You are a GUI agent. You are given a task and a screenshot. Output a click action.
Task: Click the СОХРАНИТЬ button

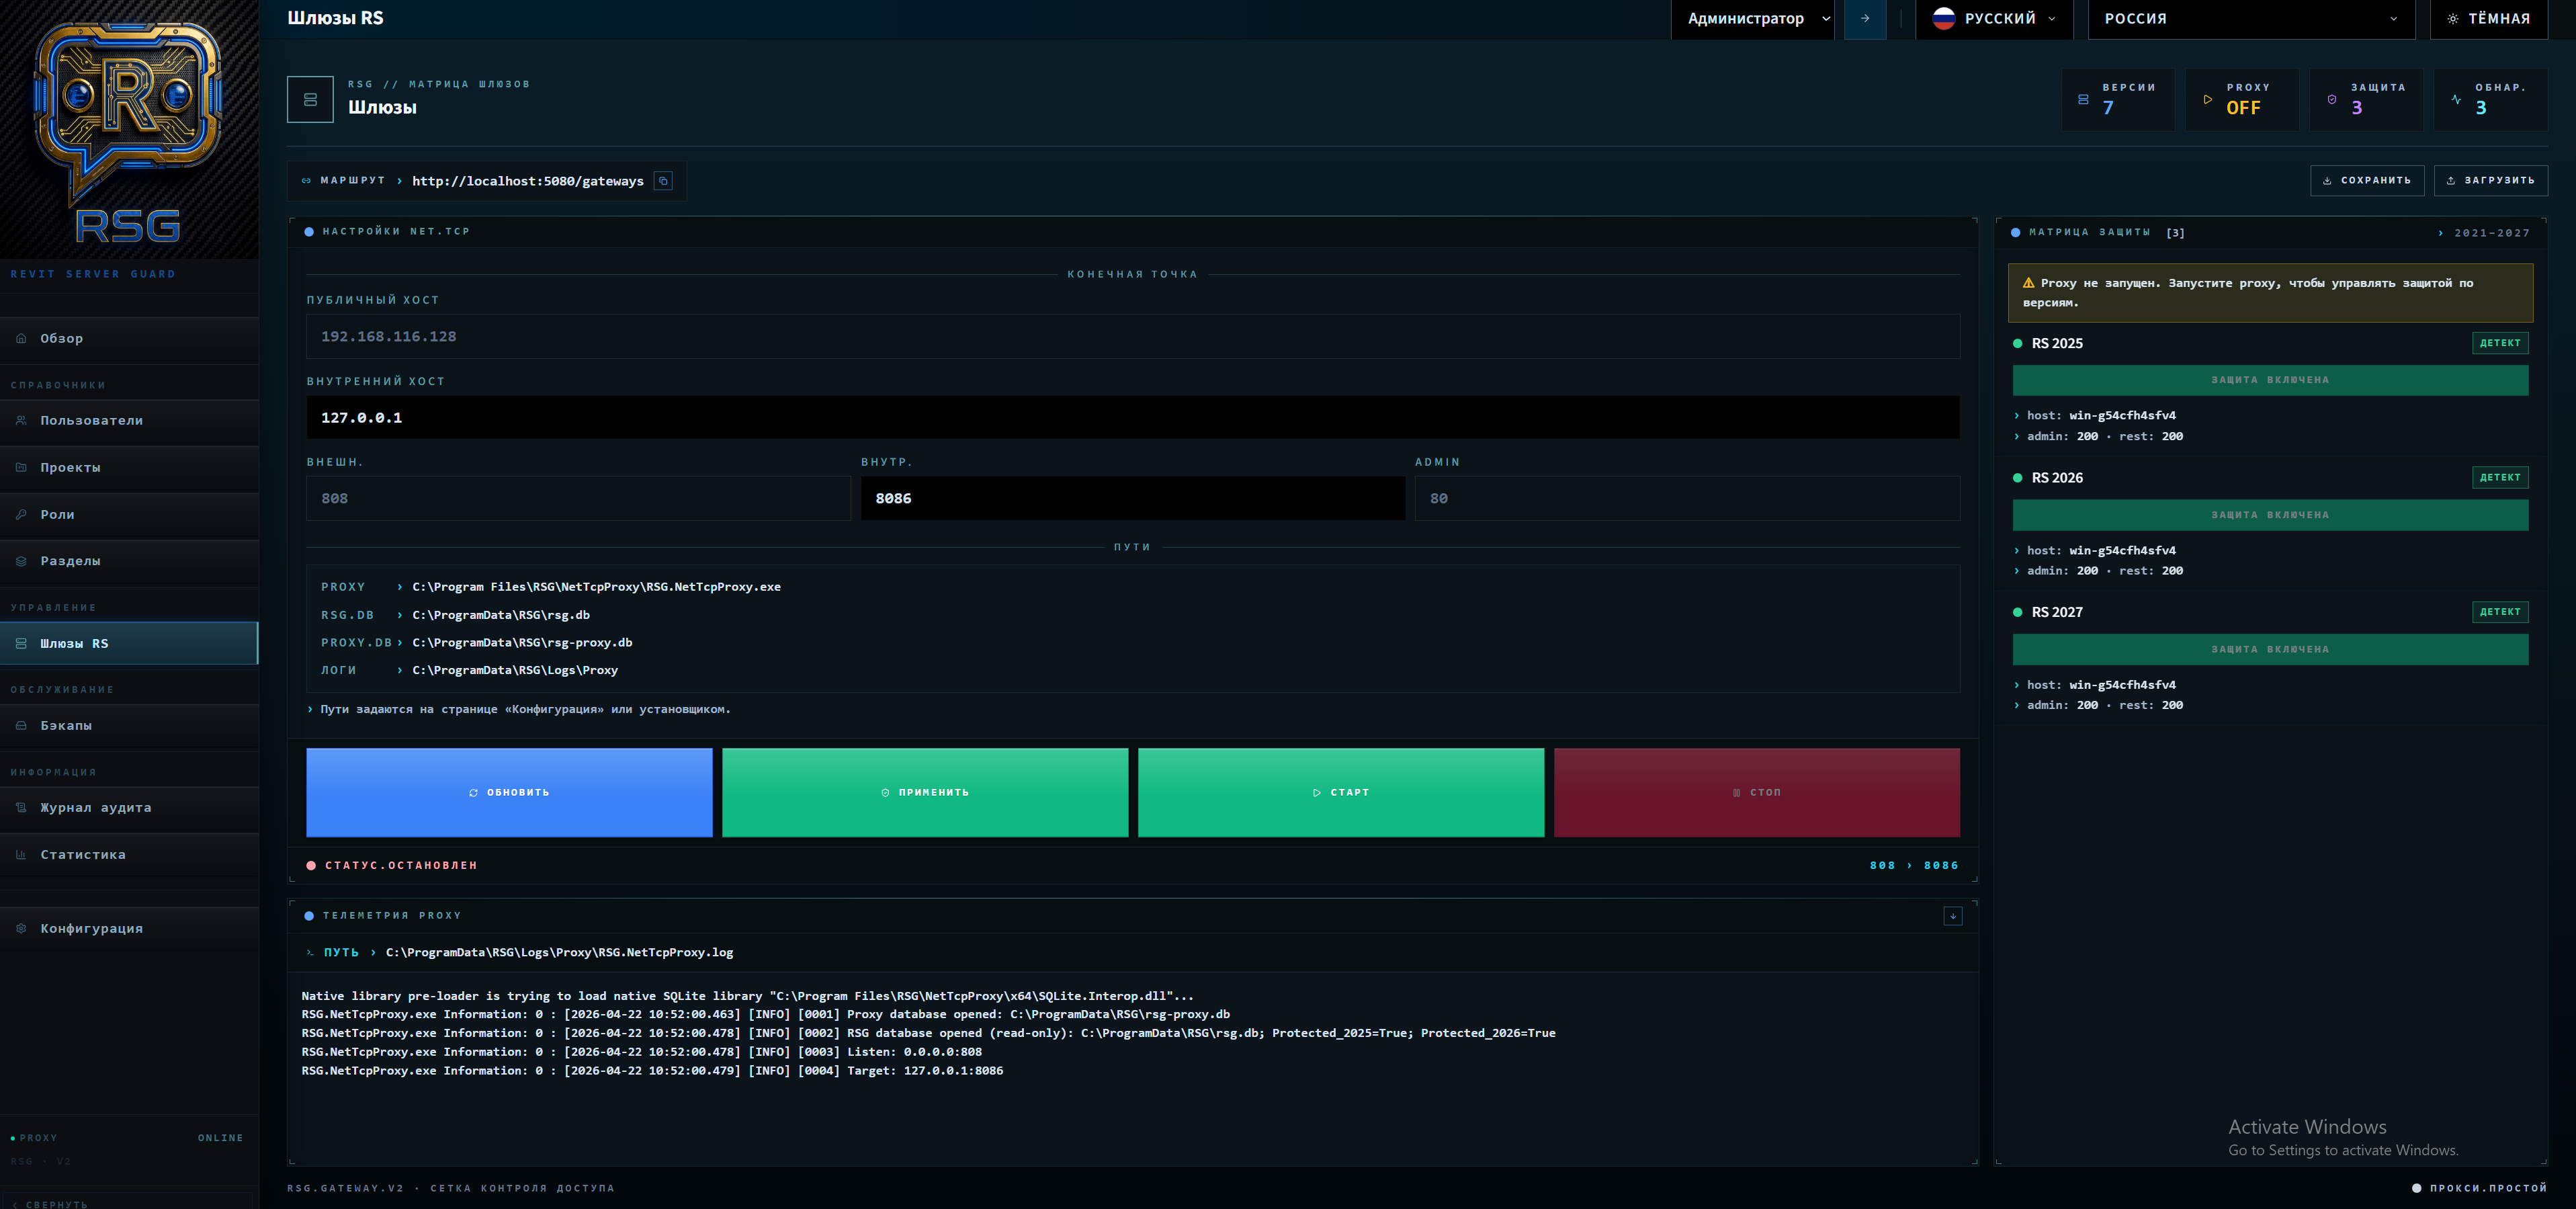[x=2367, y=181]
